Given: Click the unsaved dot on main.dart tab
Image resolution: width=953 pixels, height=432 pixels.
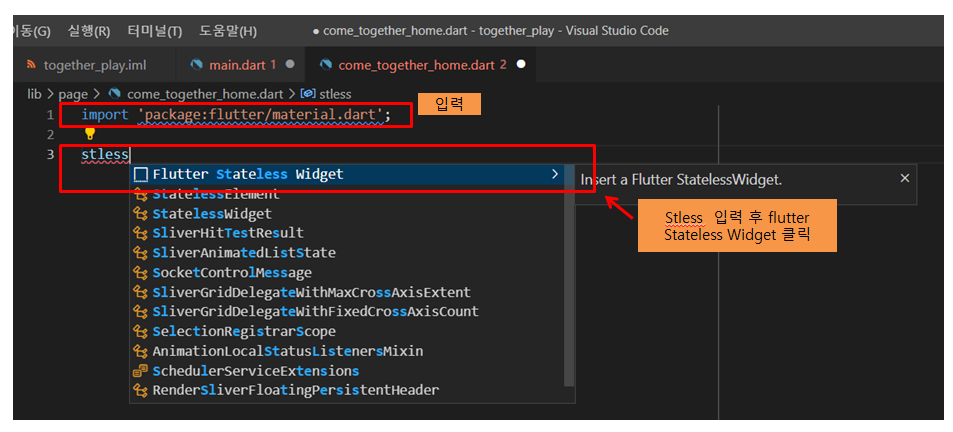Looking at the screenshot, I should click(x=290, y=64).
